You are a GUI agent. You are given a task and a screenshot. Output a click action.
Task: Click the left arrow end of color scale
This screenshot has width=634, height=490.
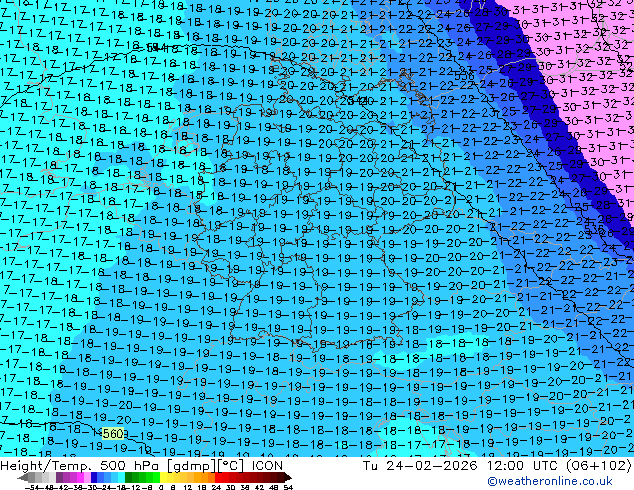[x=23, y=478]
